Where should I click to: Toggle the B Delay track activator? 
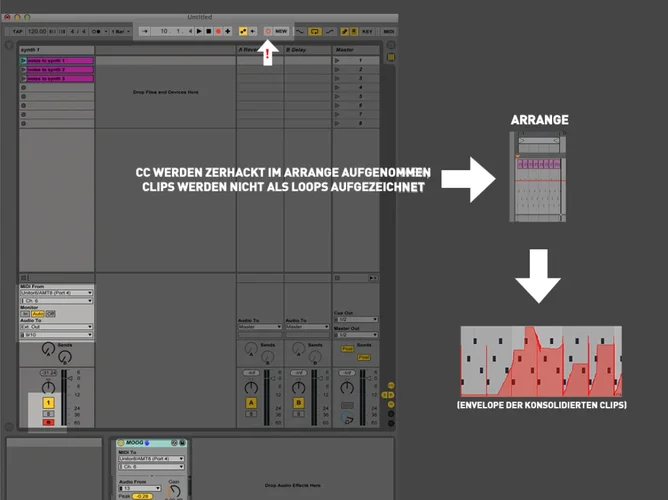299,402
